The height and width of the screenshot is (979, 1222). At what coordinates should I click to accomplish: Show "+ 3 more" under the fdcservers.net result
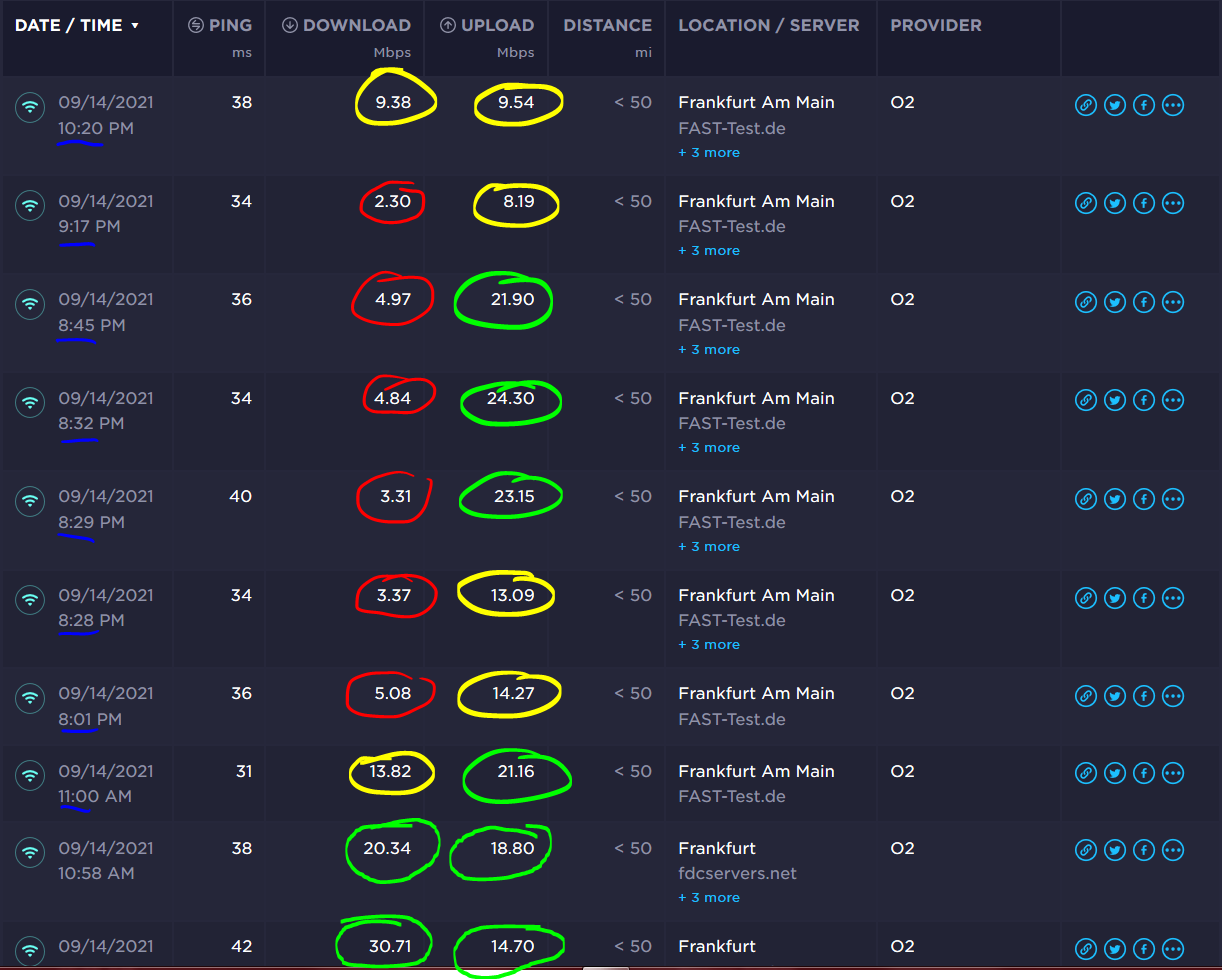tap(709, 898)
